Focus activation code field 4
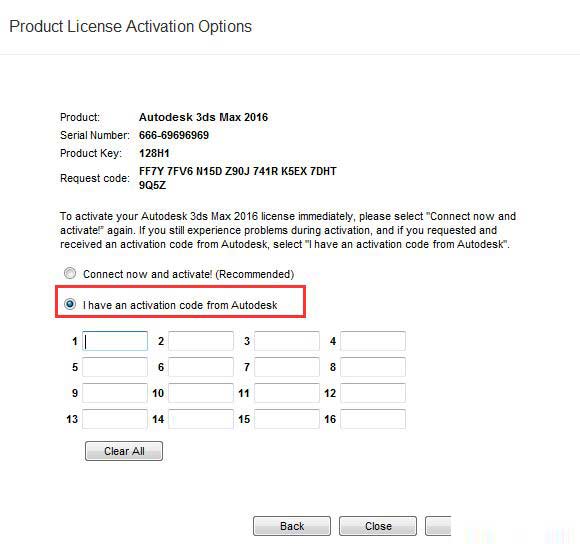The image size is (580, 544). 373,341
